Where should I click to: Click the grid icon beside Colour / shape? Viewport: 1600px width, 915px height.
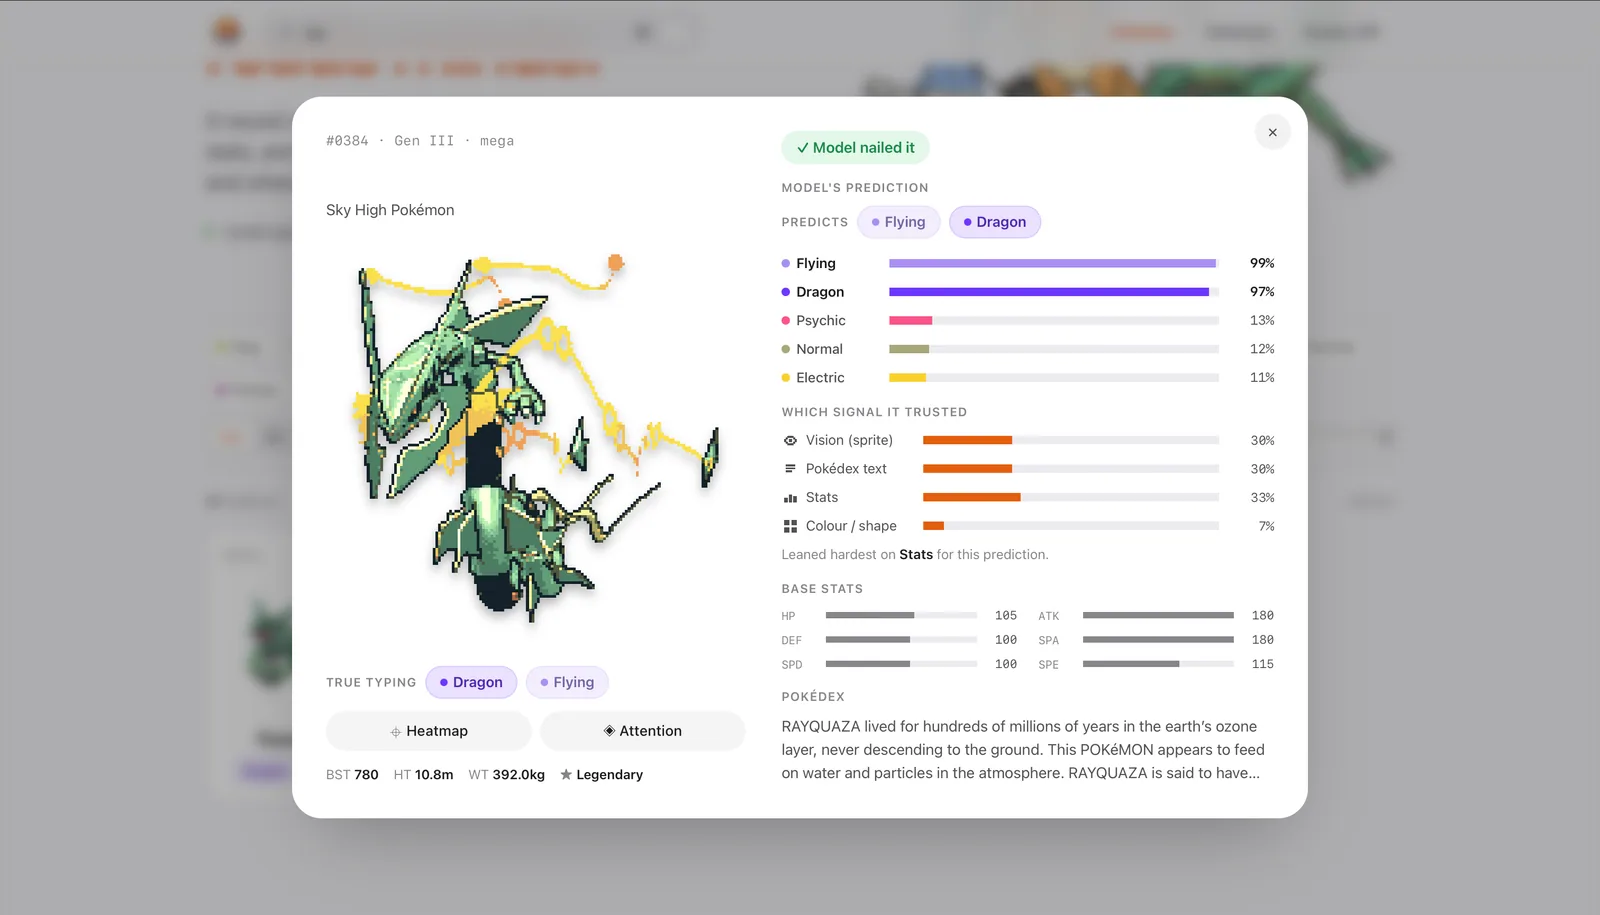(x=790, y=526)
